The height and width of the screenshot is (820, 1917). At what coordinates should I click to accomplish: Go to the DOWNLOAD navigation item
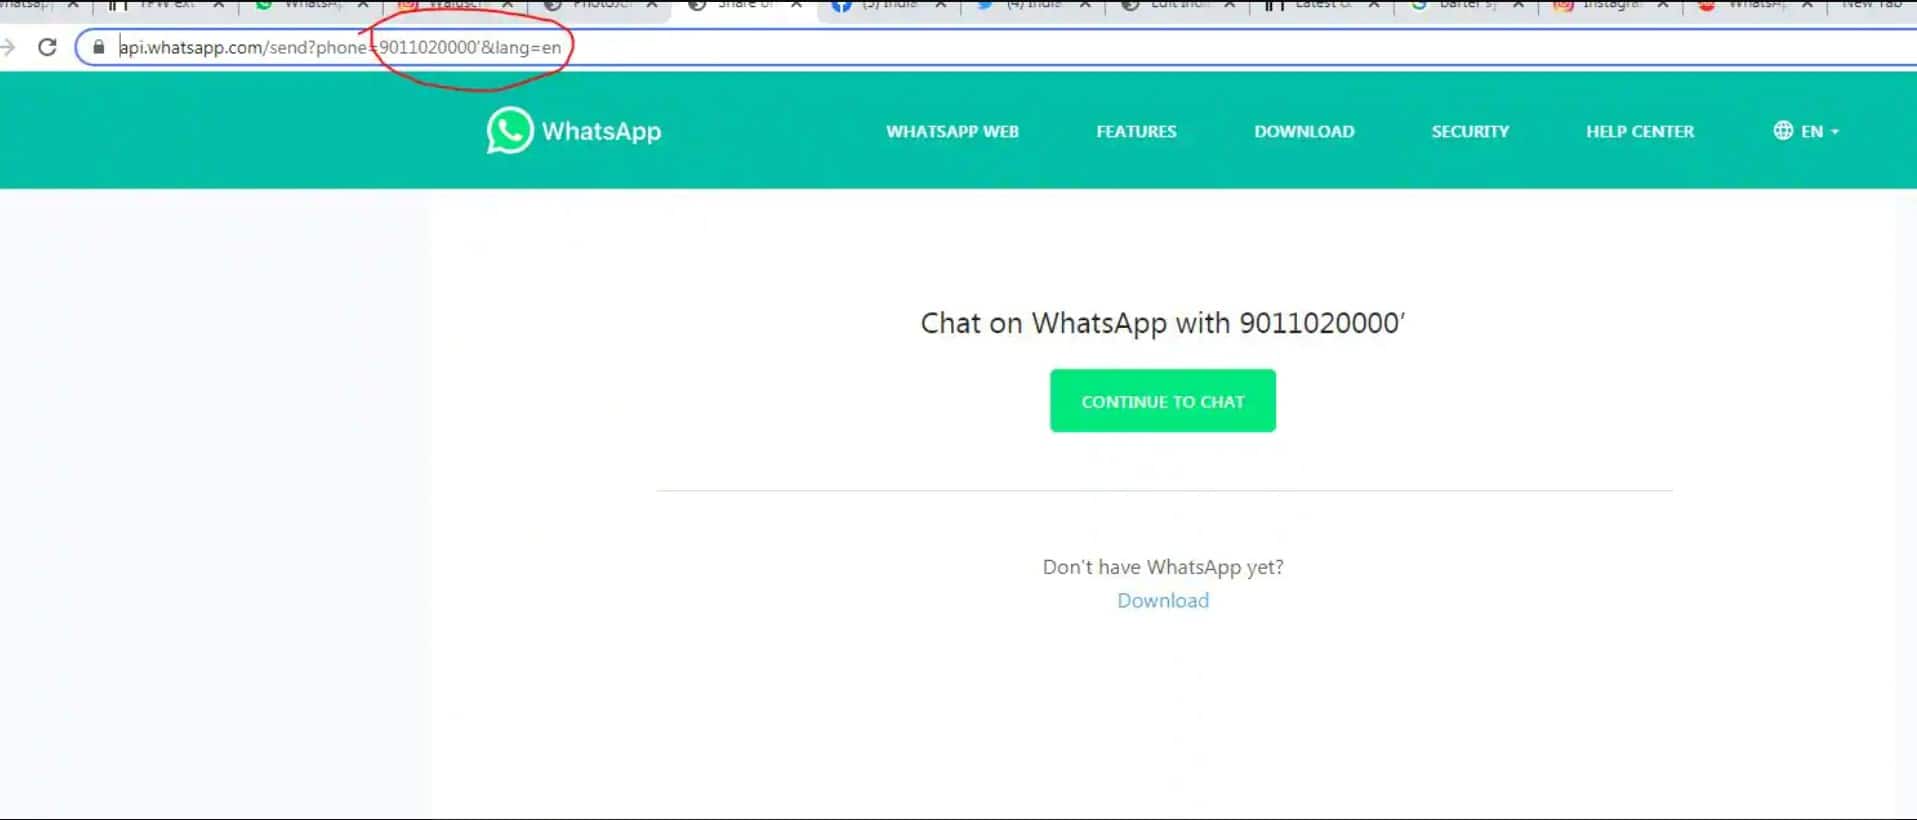tap(1304, 131)
